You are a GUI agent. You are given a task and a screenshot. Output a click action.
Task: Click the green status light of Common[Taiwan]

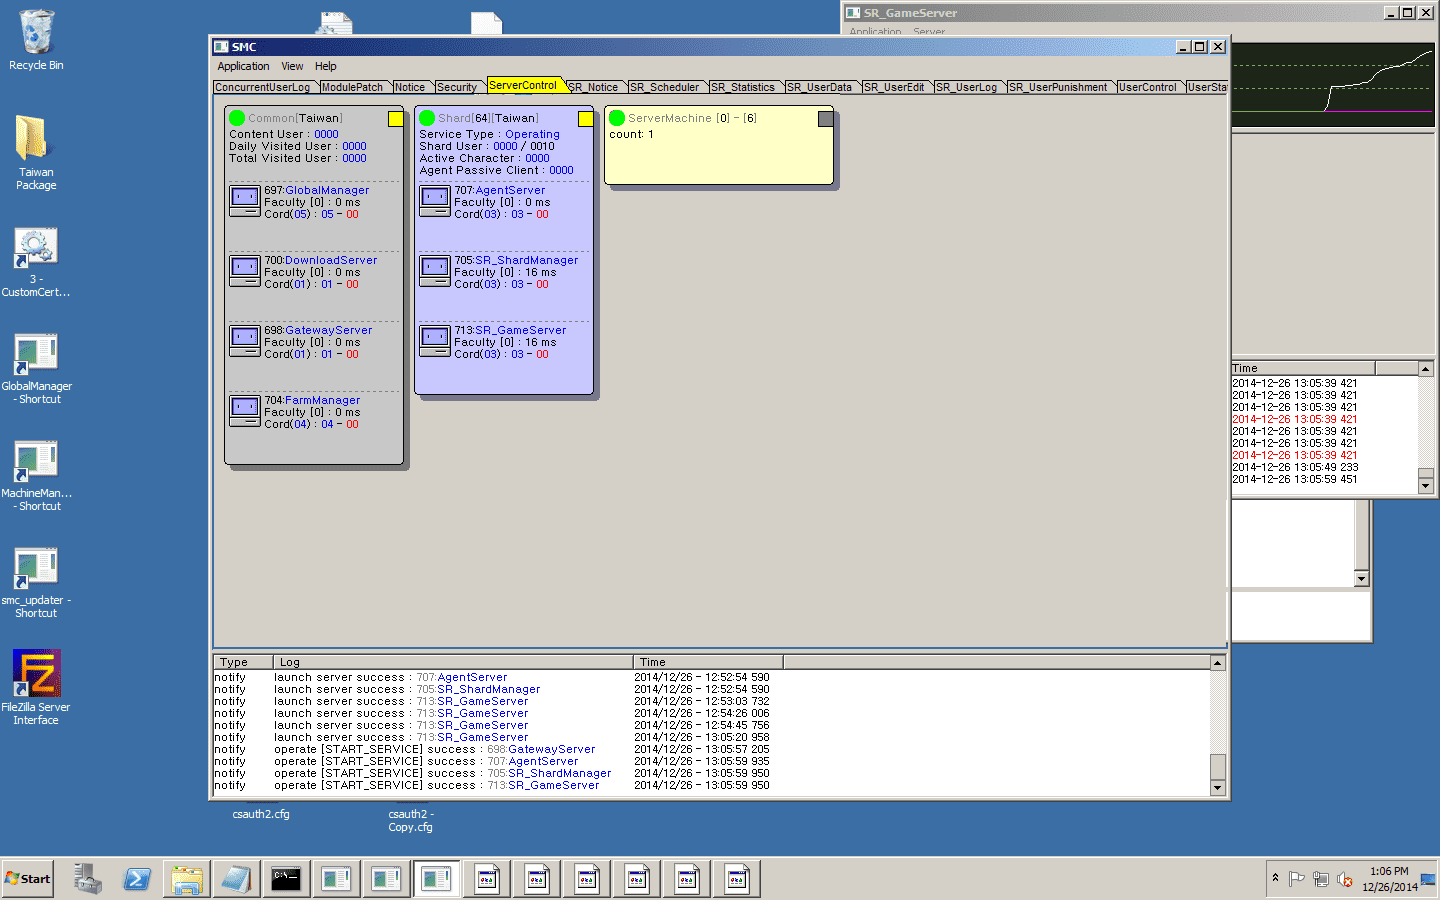[x=237, y=118]
